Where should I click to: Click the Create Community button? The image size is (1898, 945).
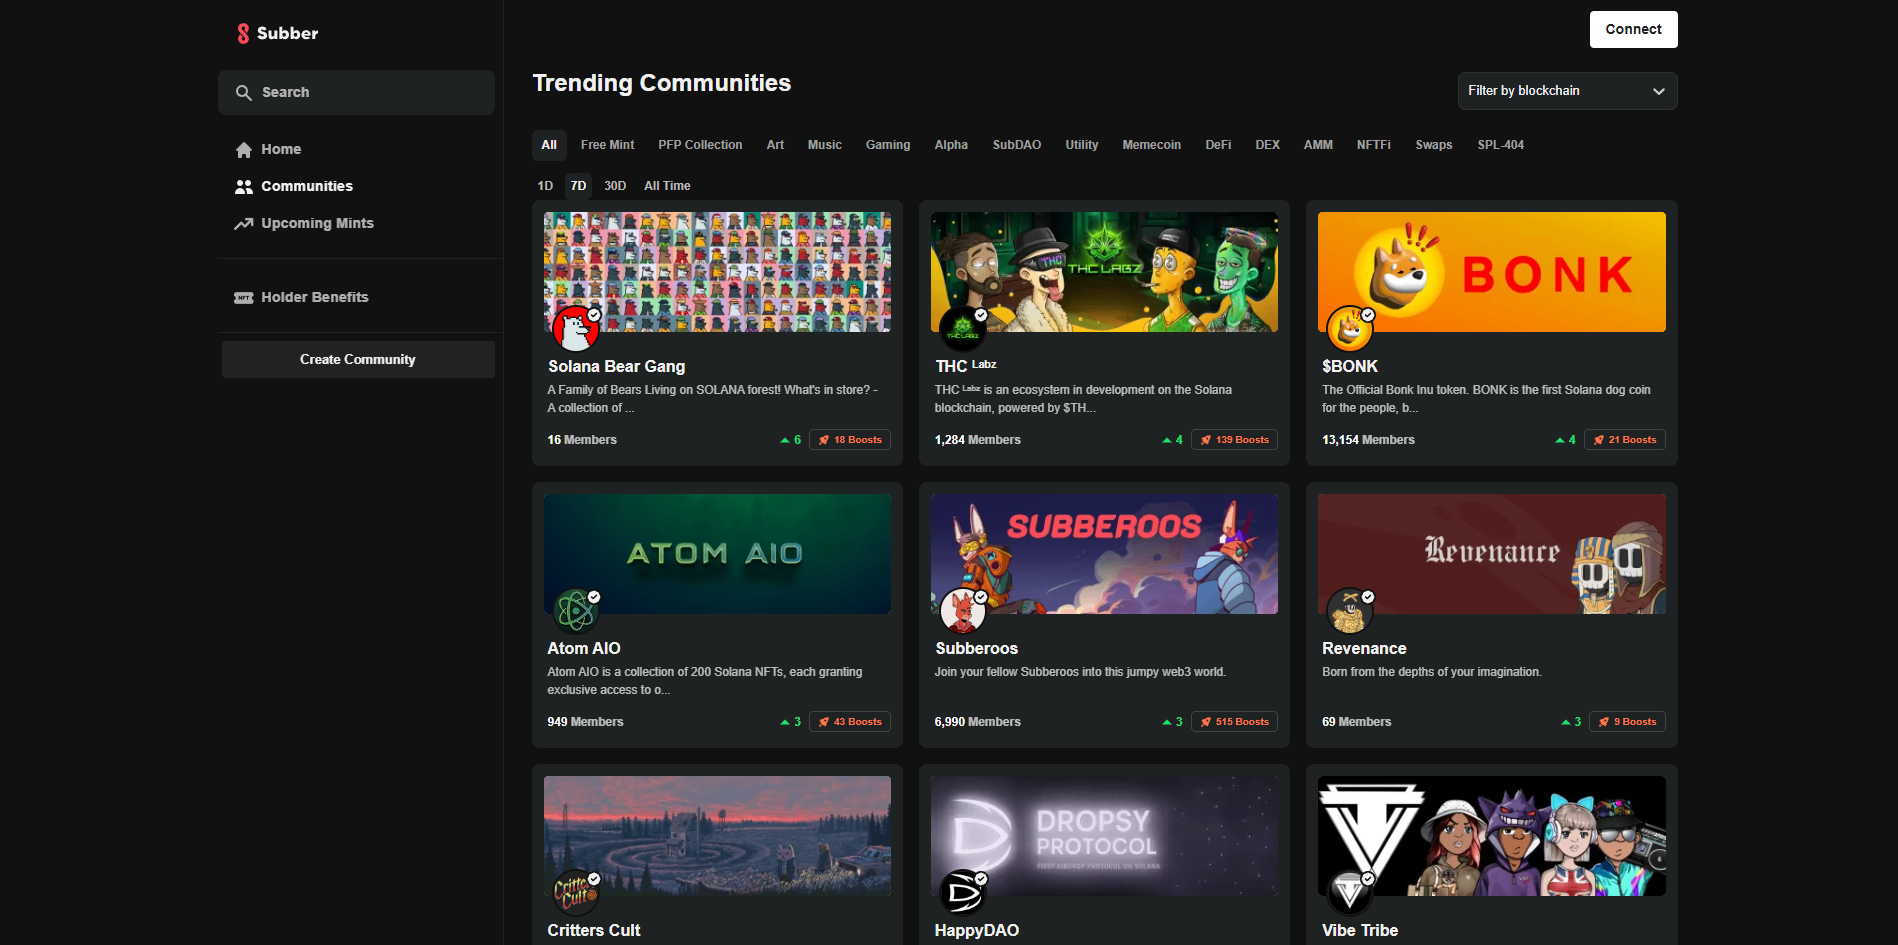point(358,360)
